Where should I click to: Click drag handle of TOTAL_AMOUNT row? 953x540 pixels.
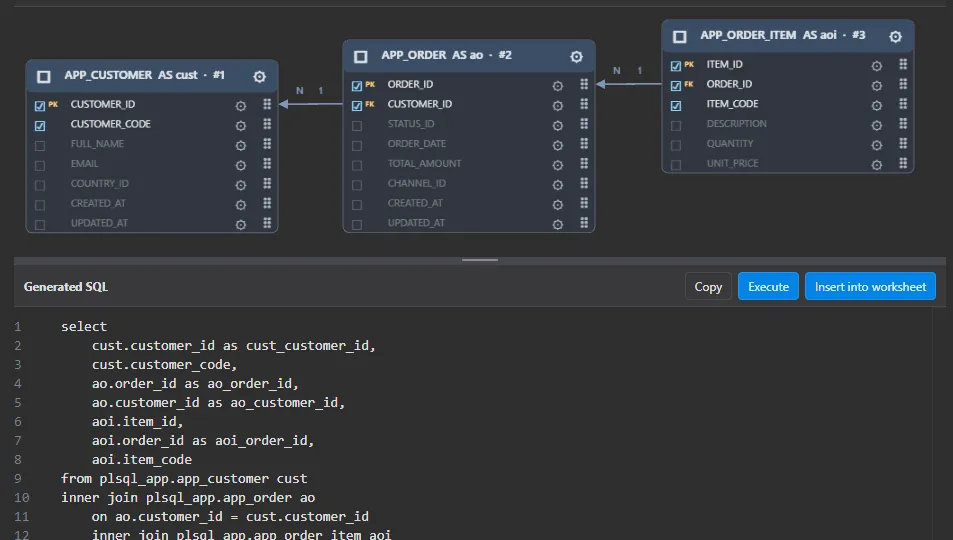584,164
